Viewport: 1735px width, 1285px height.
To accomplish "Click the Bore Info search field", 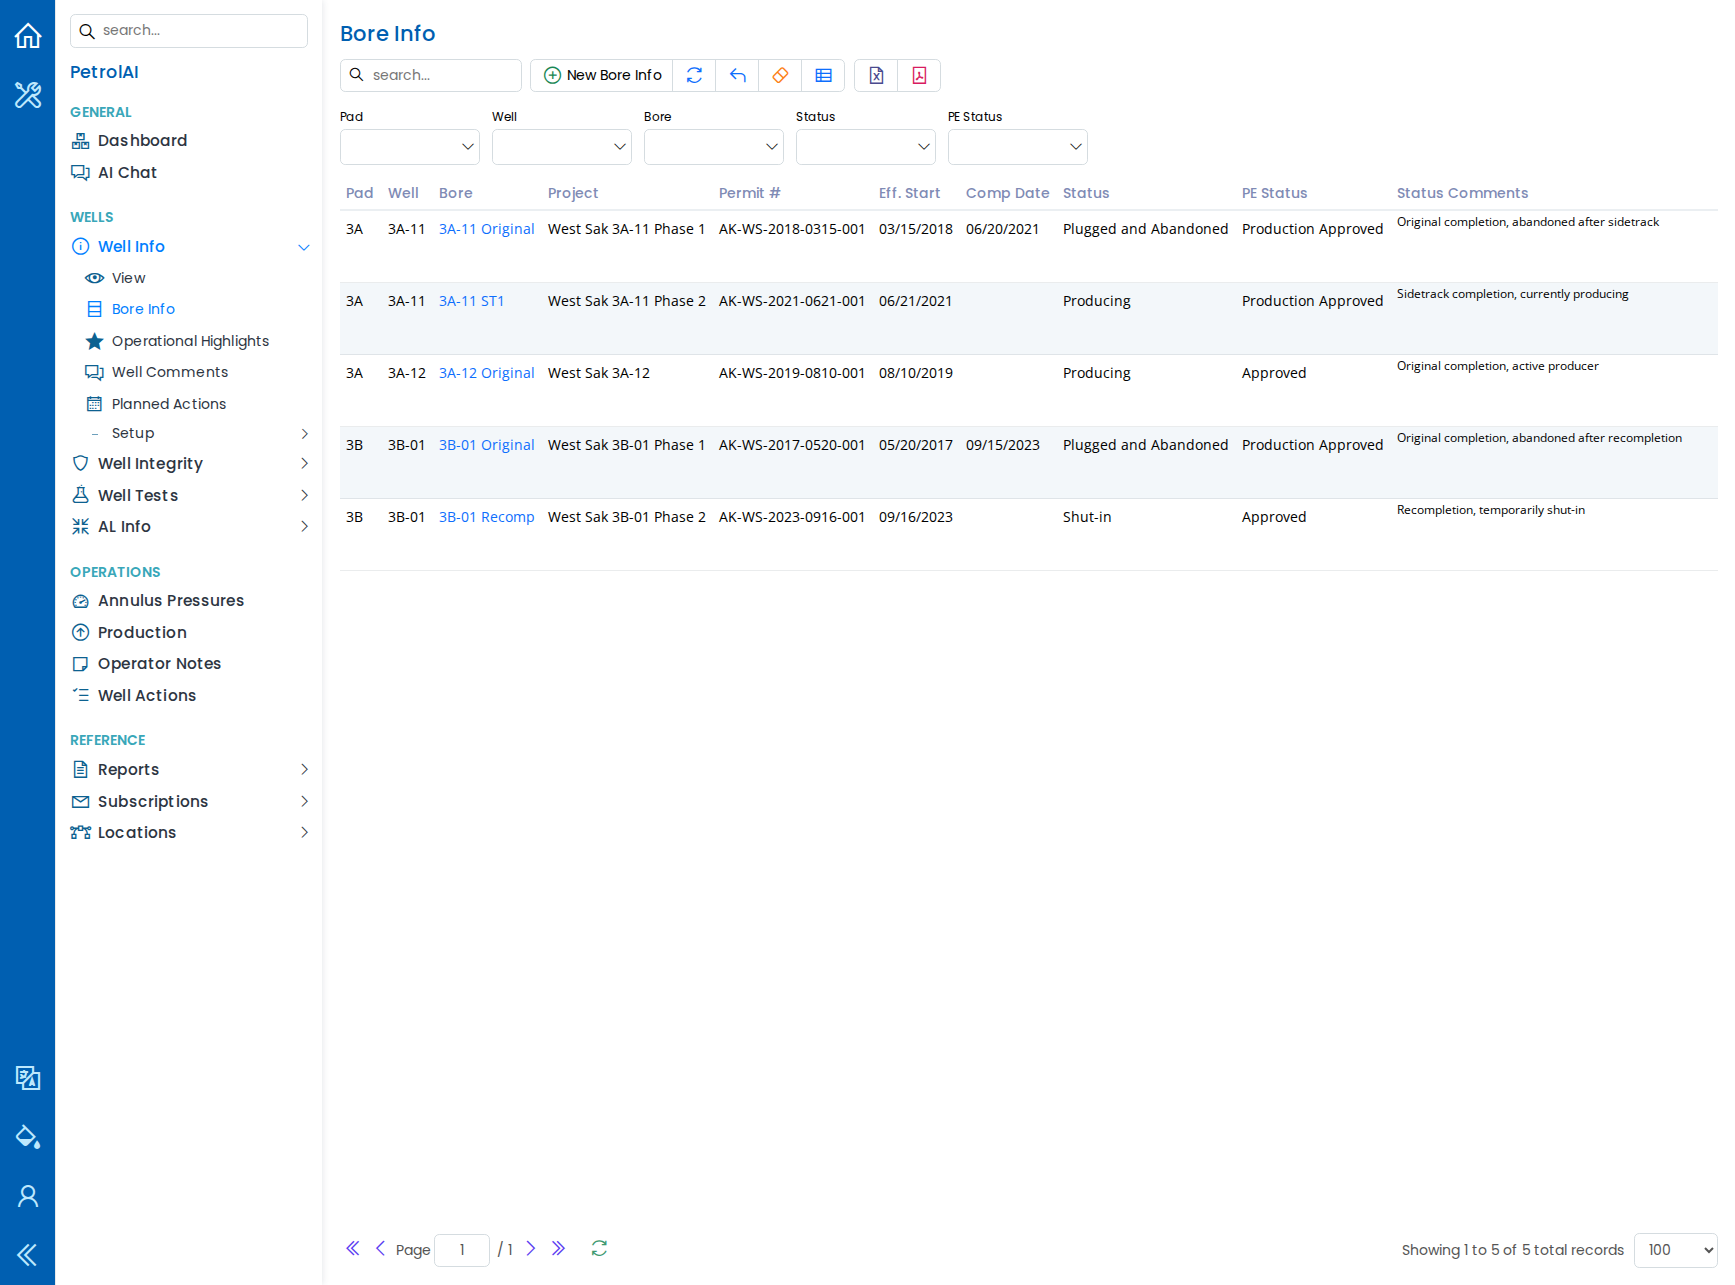I will (x=431, y=75).
